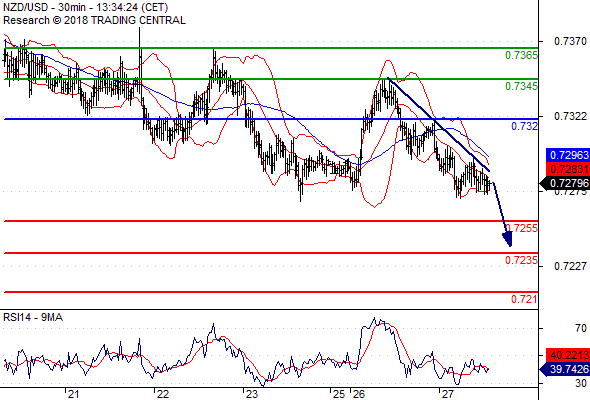Click the red 0.7235 support label
The image size is (590, 400).
(521, 260)
